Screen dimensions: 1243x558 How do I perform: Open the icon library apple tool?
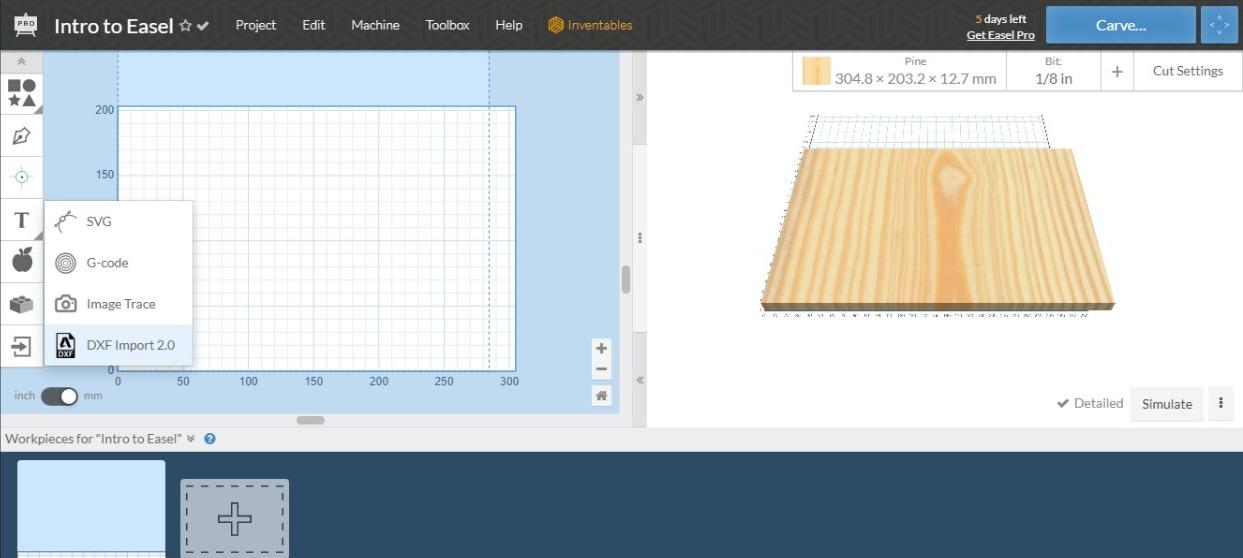[21, 261]
